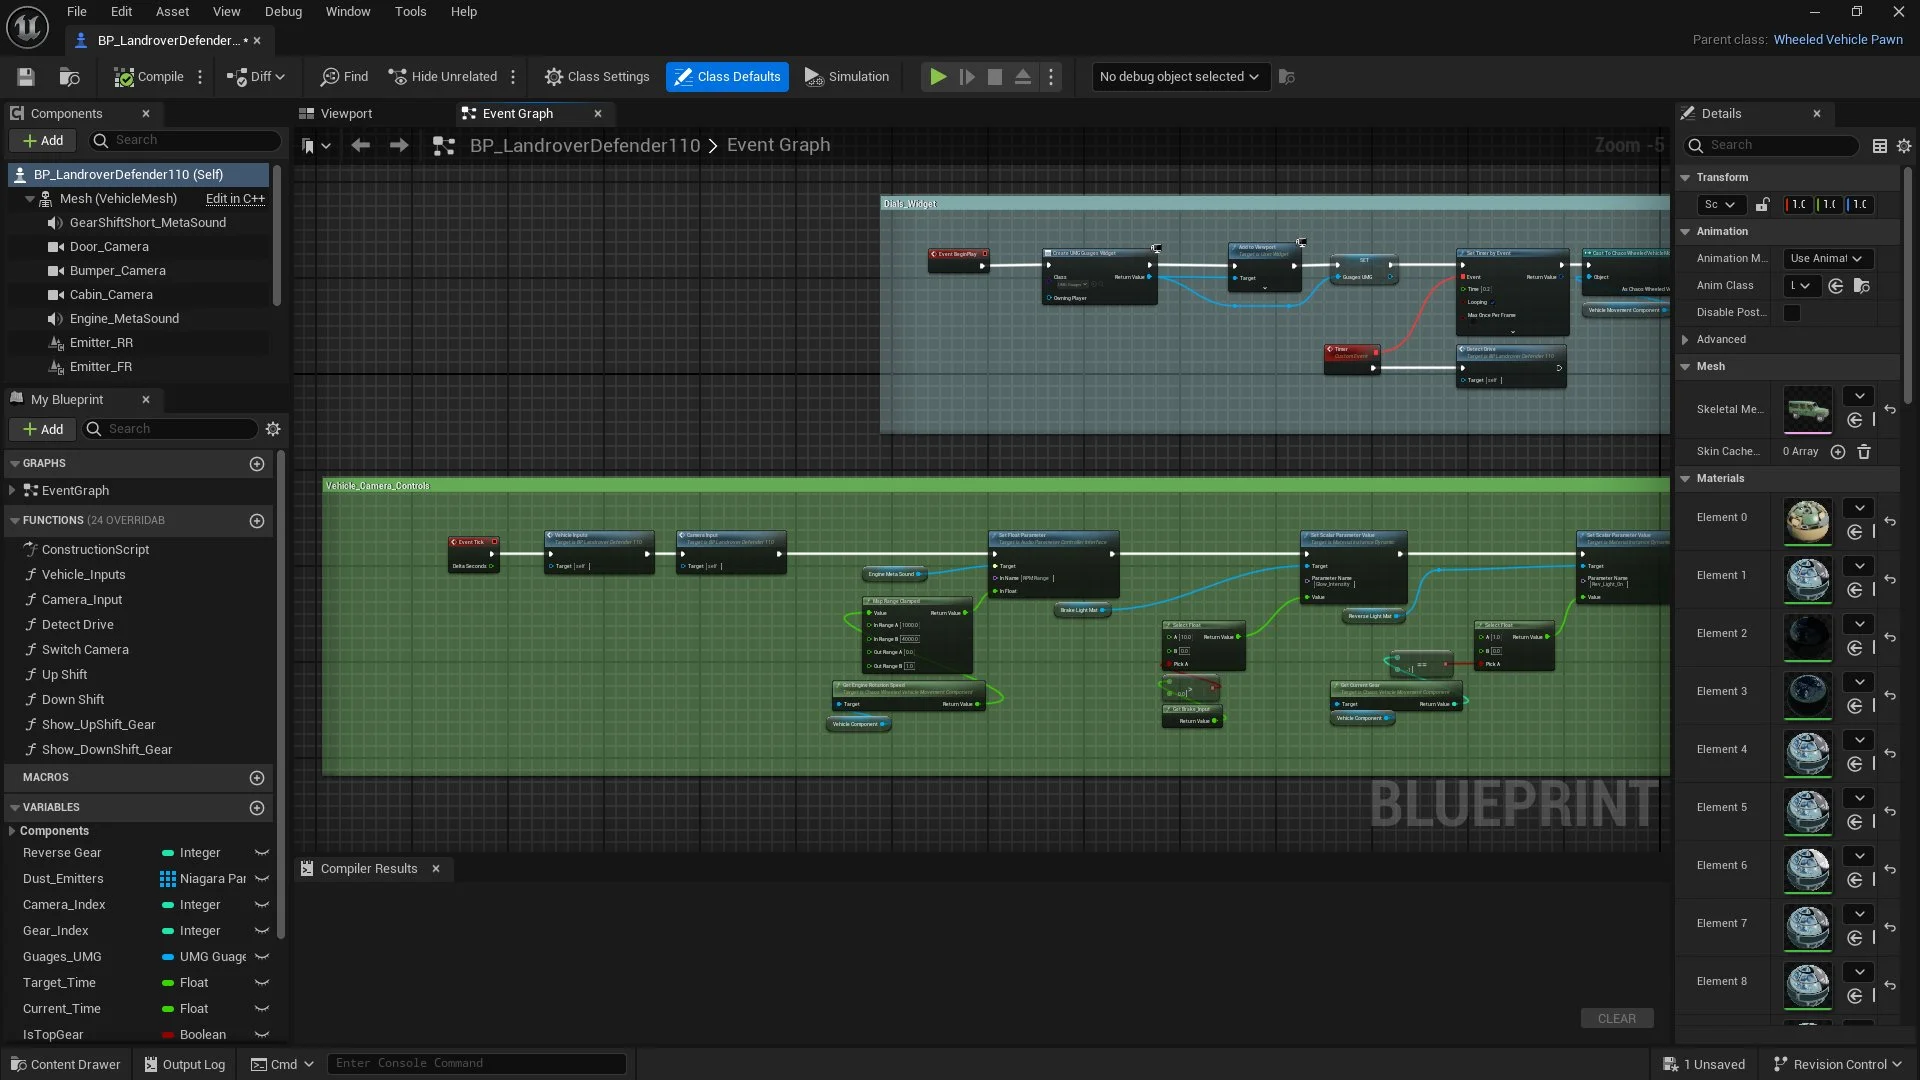Add new variable with plus icon

[x=257, y=808]
